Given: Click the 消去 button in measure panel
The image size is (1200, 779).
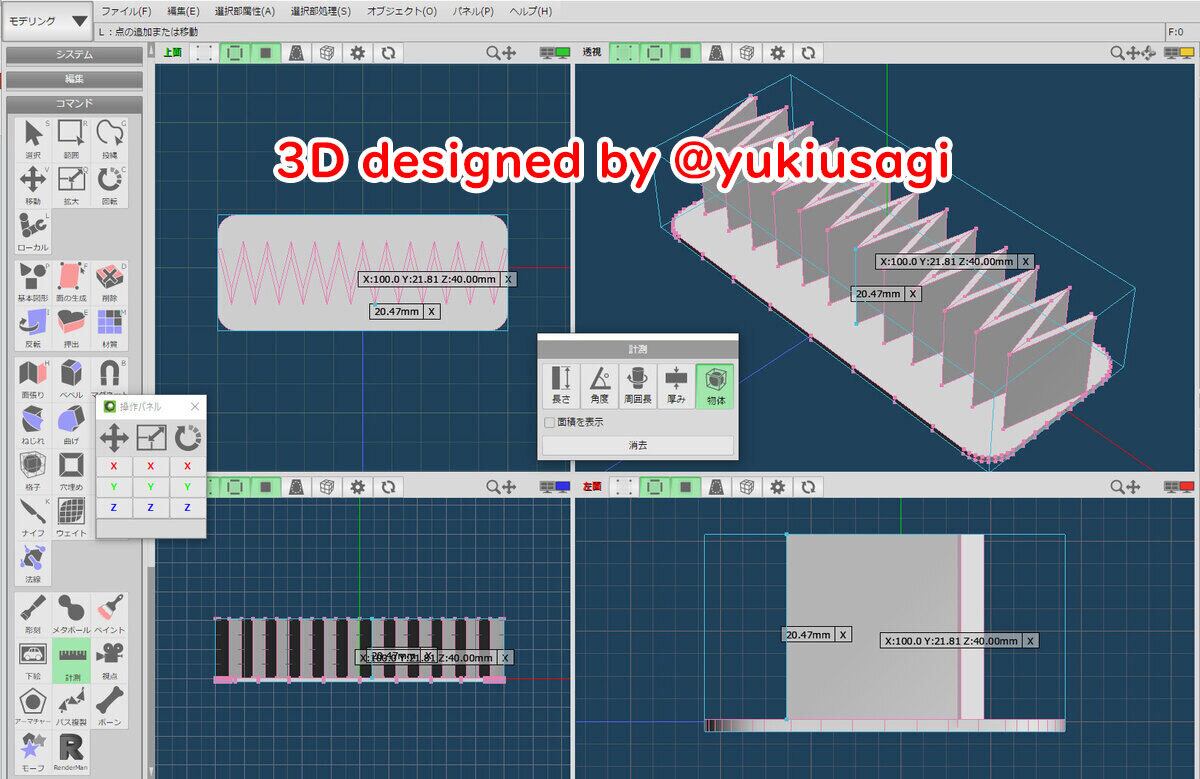Looking at the screenshot, I should (637, 445).
